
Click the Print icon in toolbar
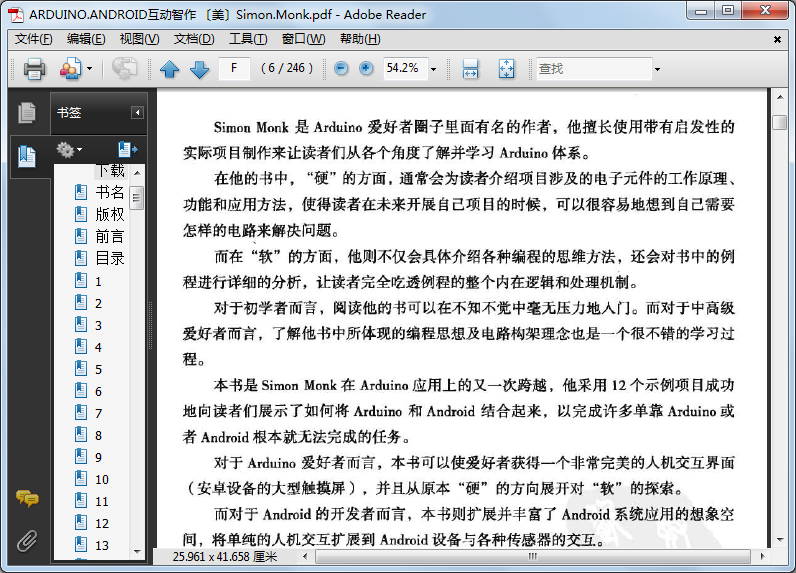[x=34, y=69]
